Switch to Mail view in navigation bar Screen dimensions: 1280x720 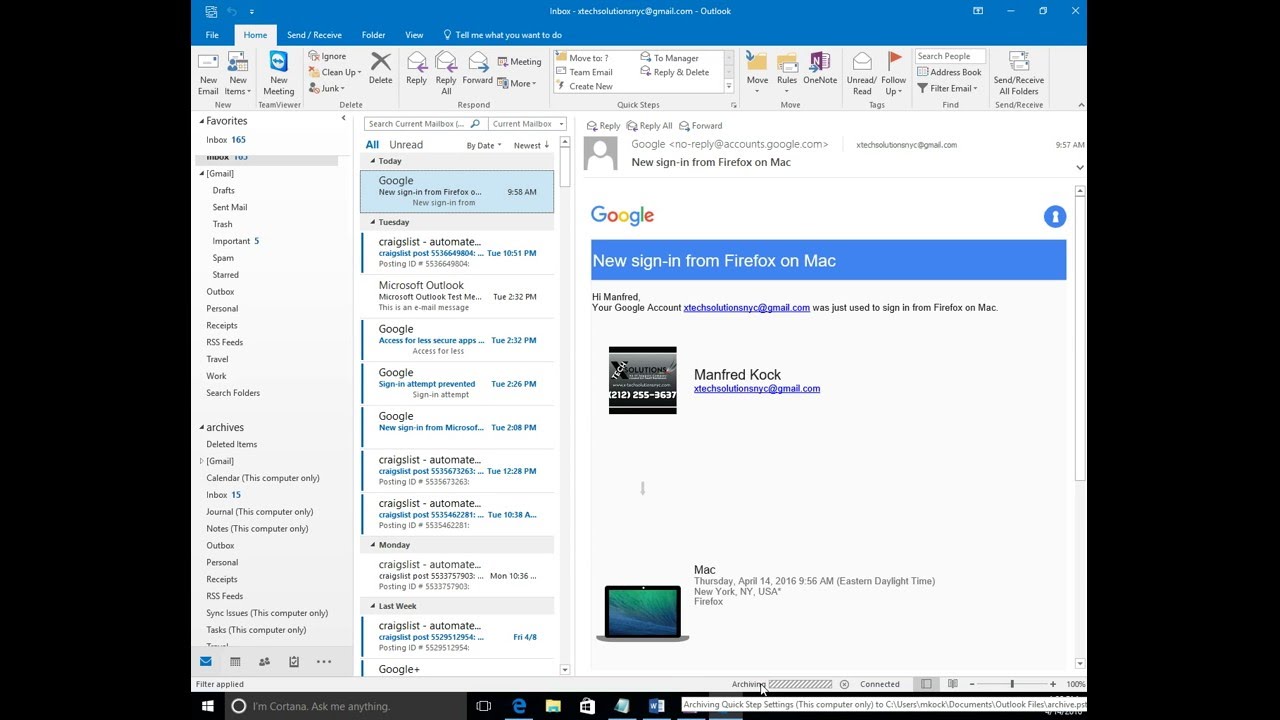tap(206, 661)
